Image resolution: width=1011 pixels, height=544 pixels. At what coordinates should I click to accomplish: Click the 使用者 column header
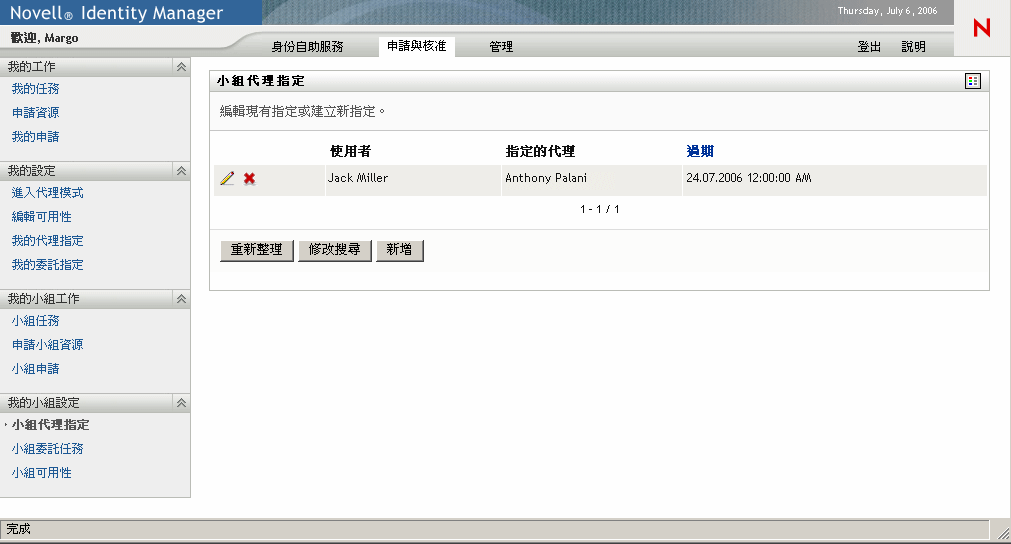(350, 151)
